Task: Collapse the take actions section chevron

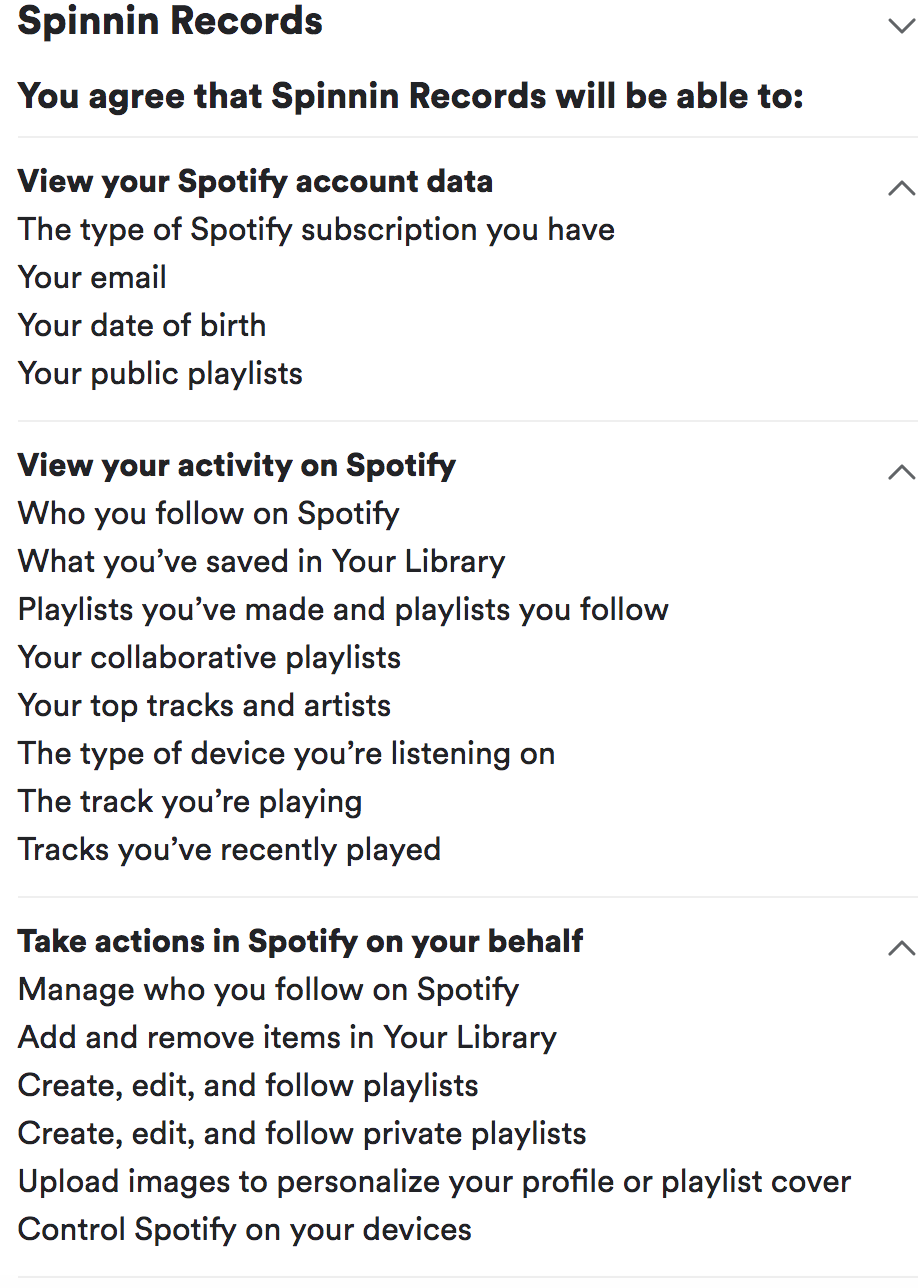Action: pos(901,947)
